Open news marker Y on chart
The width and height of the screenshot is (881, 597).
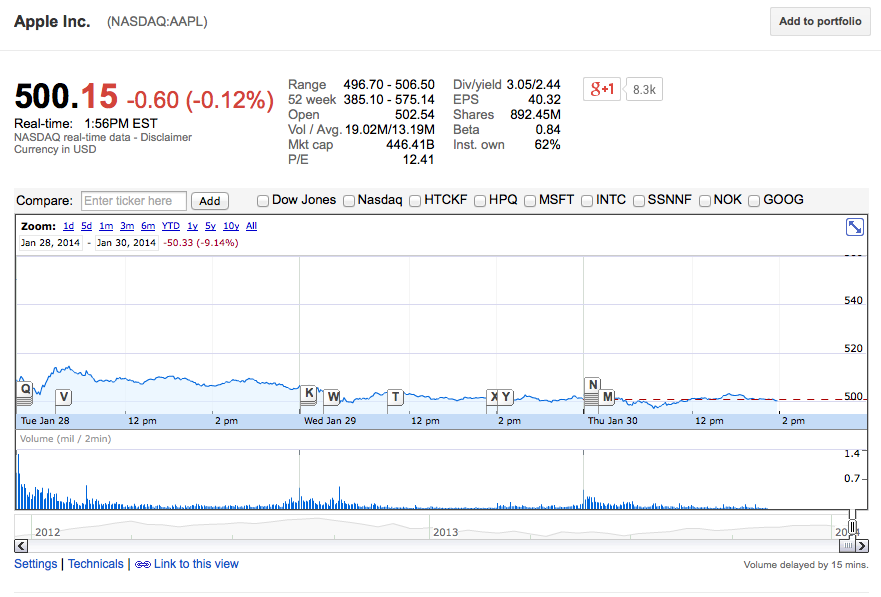click(506, 397)
